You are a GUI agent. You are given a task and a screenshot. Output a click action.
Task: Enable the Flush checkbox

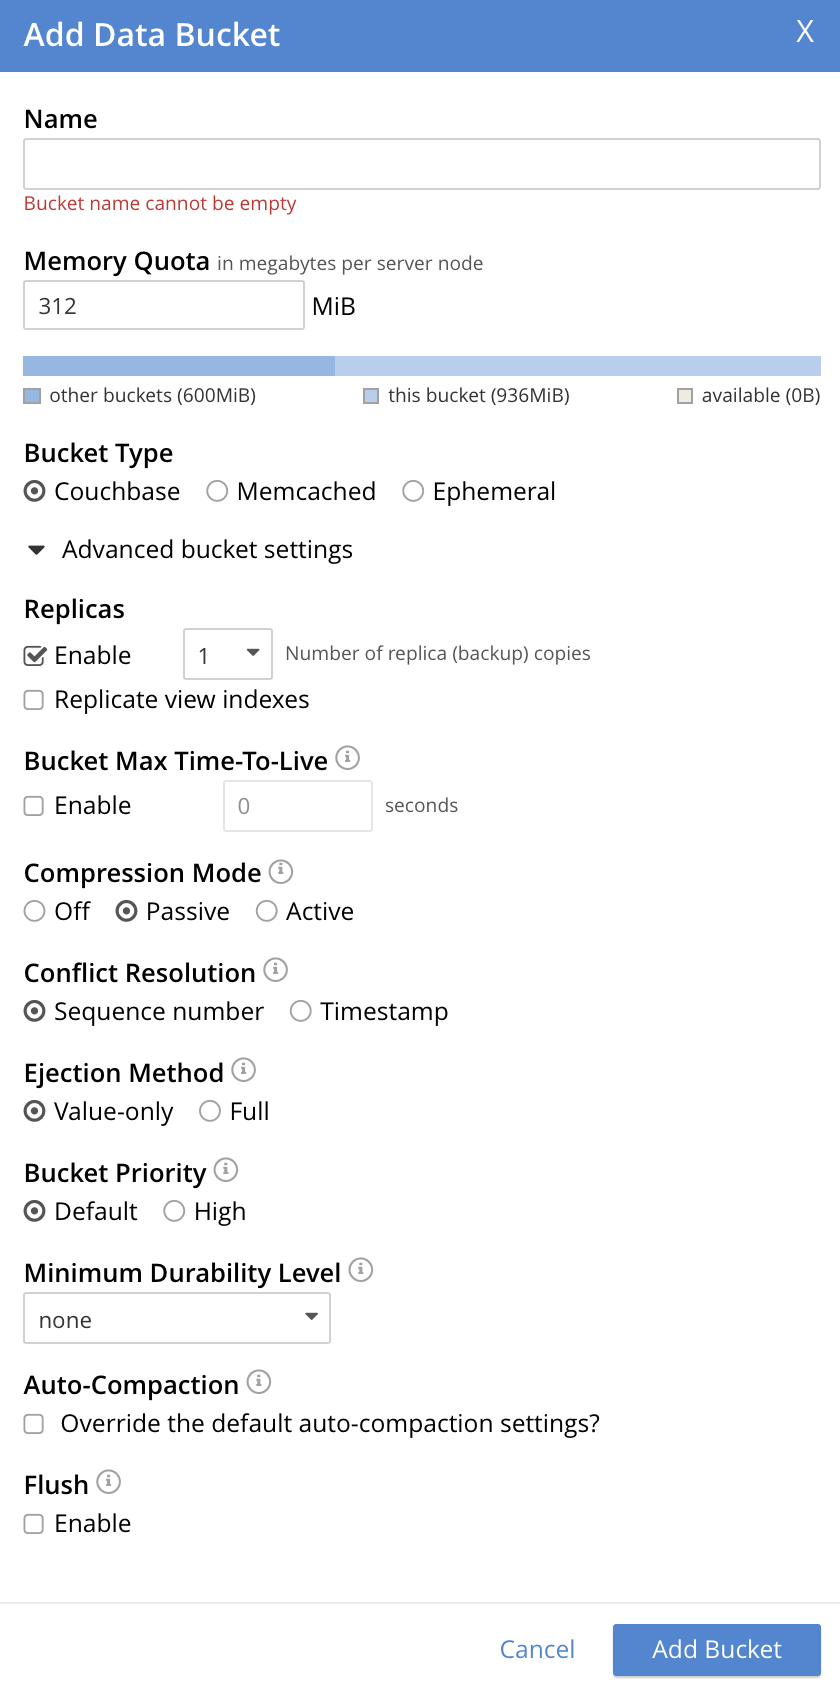tap(34, 1524)
